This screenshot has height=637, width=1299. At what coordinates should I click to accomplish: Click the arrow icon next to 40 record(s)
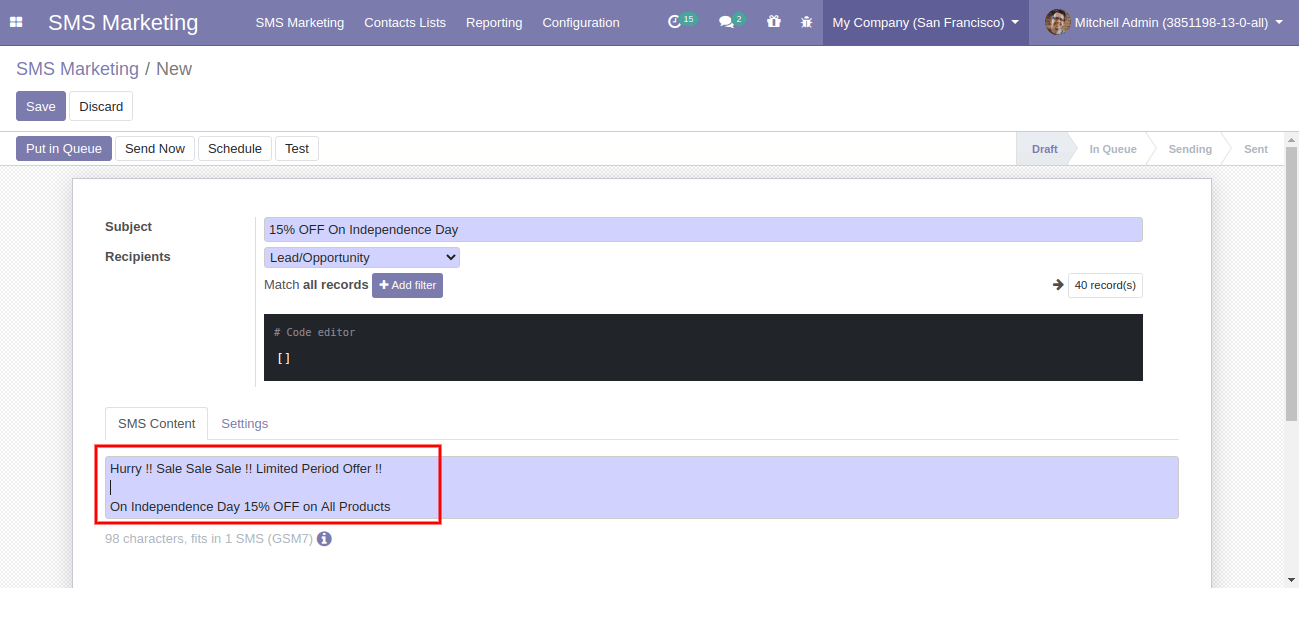(1058, 285)
